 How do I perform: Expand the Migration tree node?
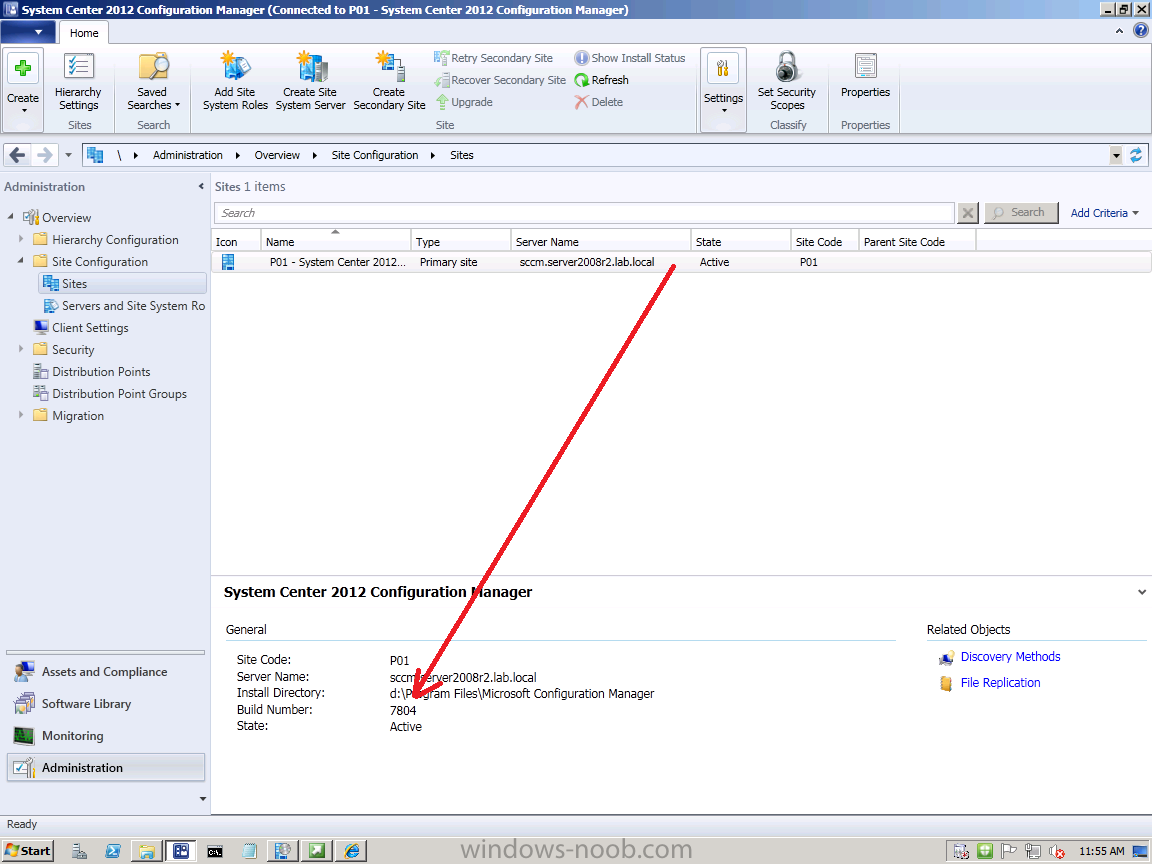tap(21, 415)
